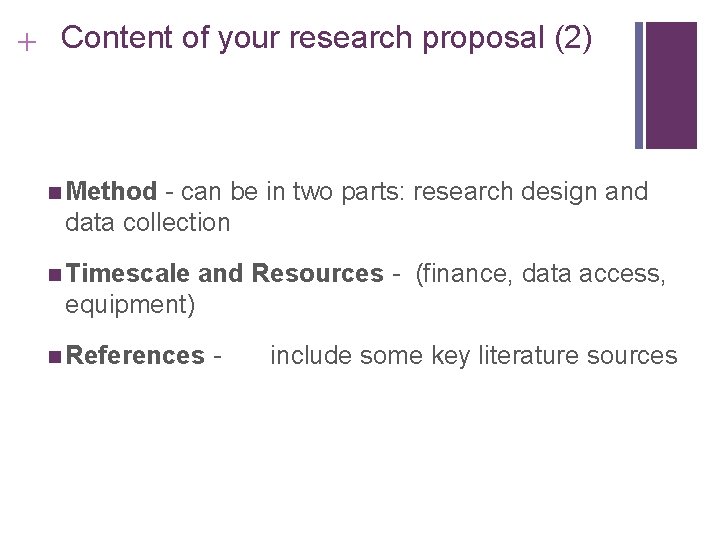Select the bold word "Method"
Screen dimensions: 720x540
click(114, 191)
